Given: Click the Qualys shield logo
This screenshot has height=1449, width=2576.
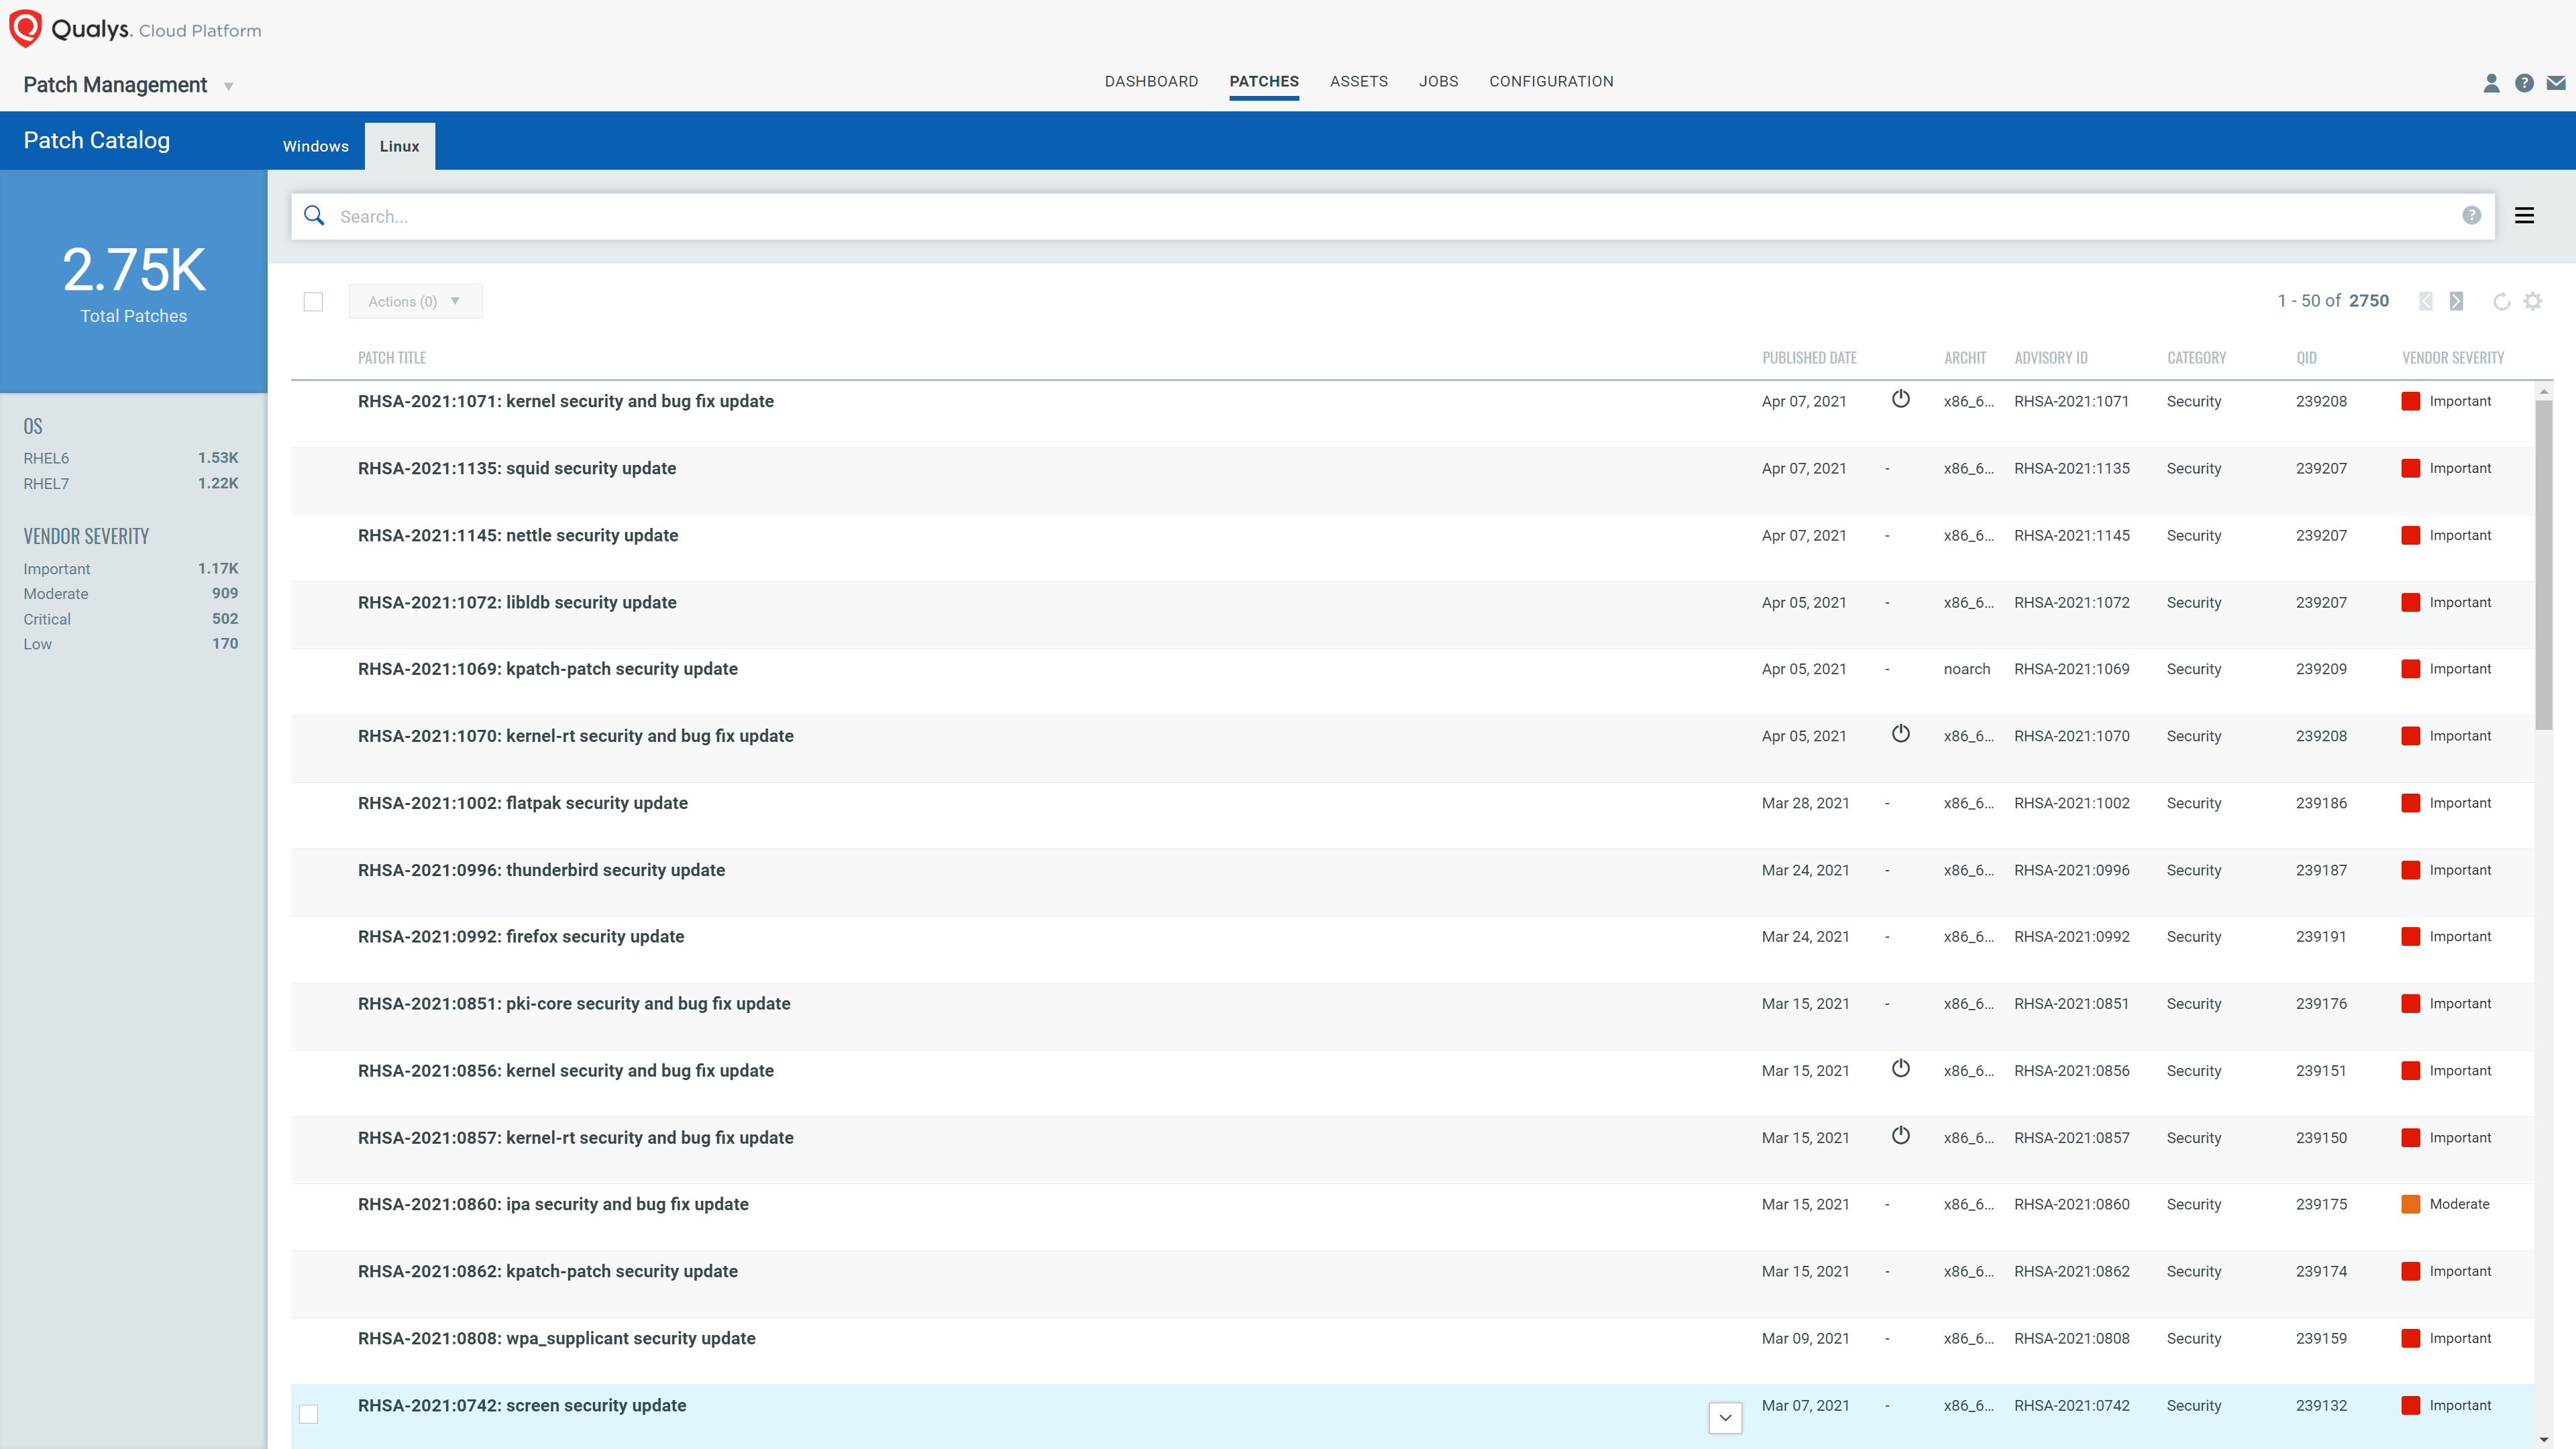Looking at the screenshot, I should 25,28.
